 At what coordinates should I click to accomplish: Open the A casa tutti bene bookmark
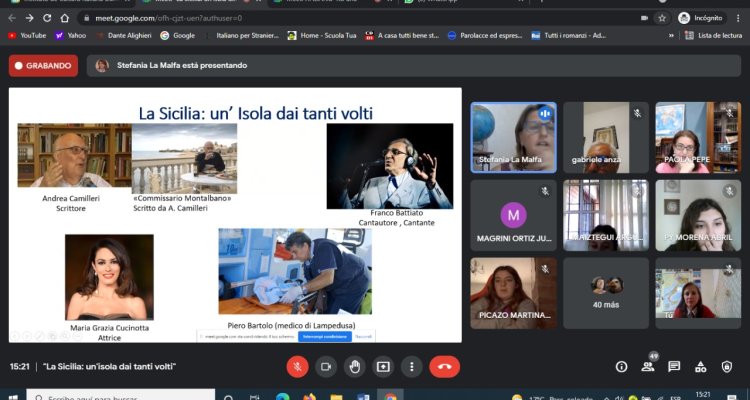pyautogui.click(x=402, y=35)
